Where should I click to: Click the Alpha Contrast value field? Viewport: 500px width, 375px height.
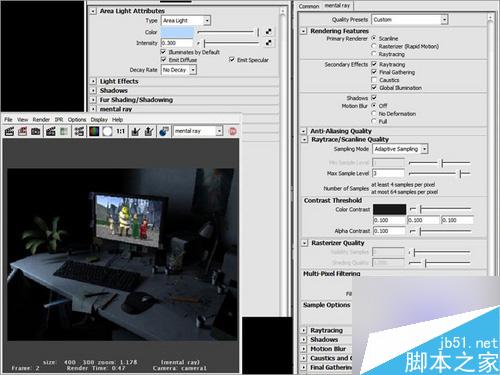pyautogui.click(x=389, y=231)
